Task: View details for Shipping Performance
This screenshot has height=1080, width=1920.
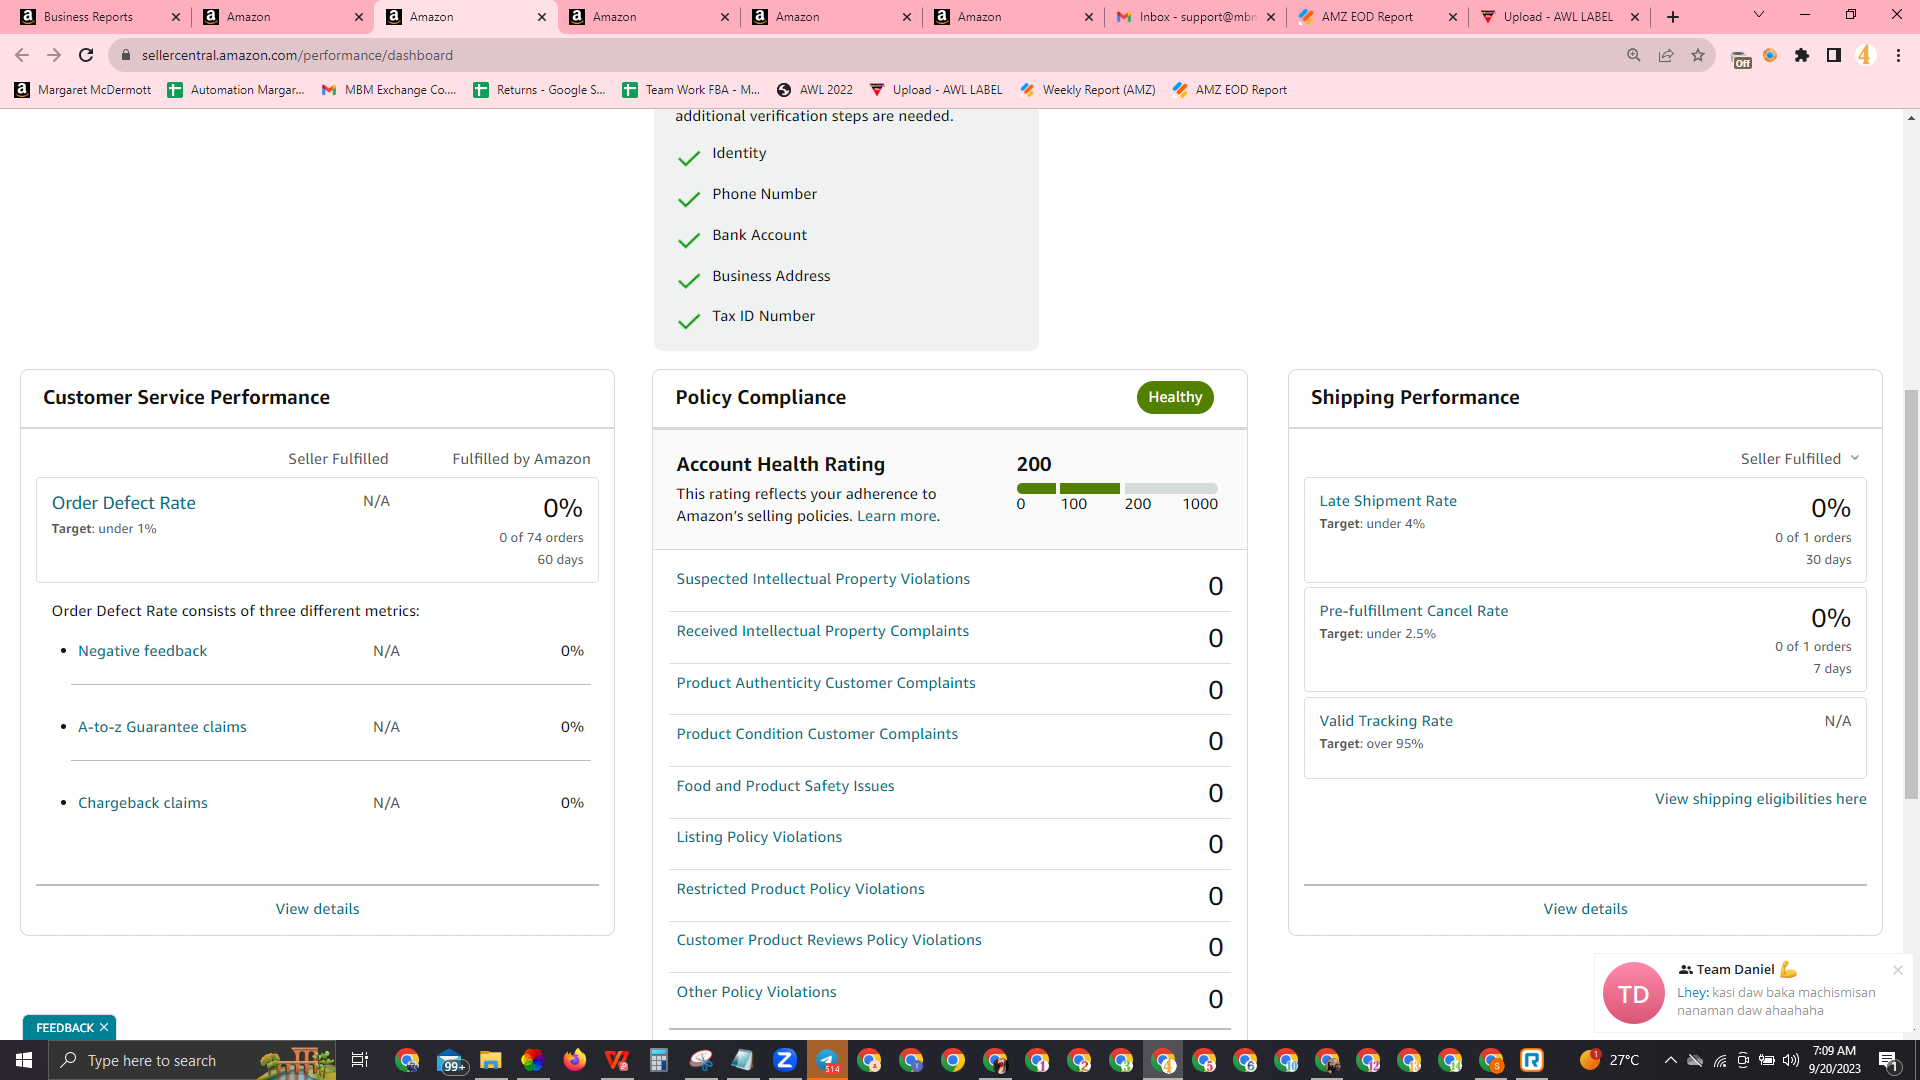Action: 1585,909
